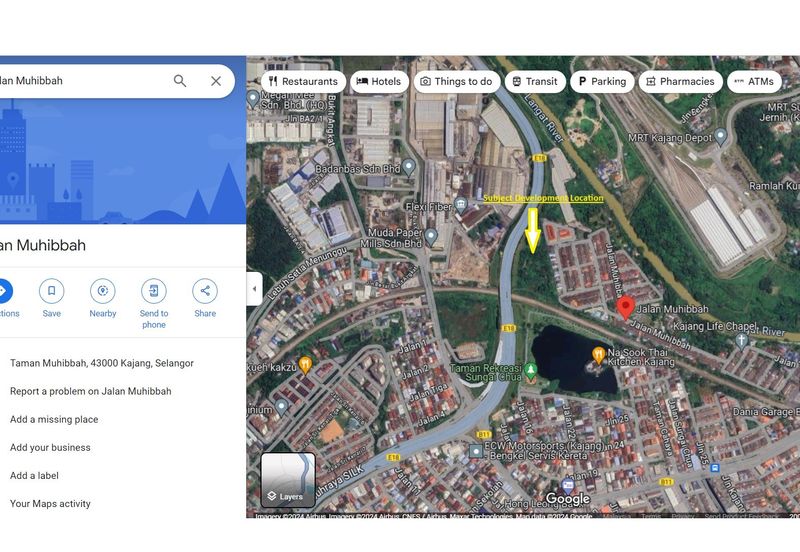This screenshot has width=800, height=552.
Task: Click Add a missing place
Action: click(x=54, y=419)
